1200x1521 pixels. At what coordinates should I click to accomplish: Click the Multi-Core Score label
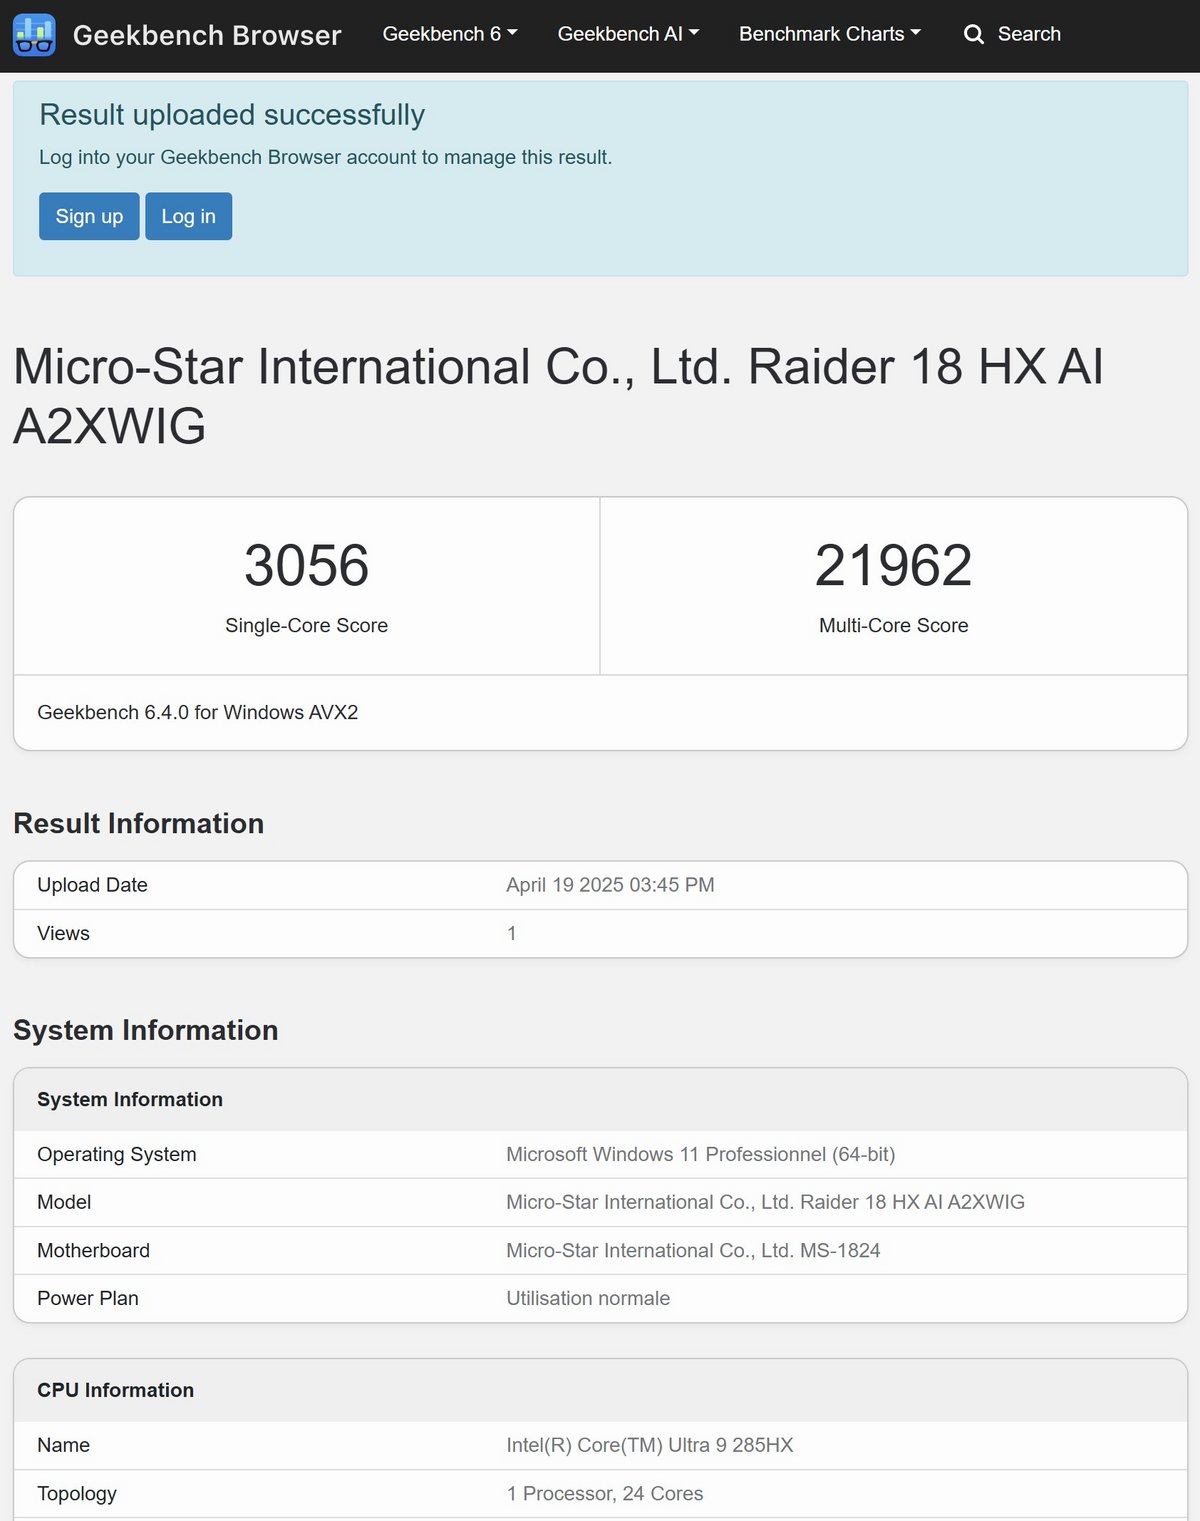[893, 625]
